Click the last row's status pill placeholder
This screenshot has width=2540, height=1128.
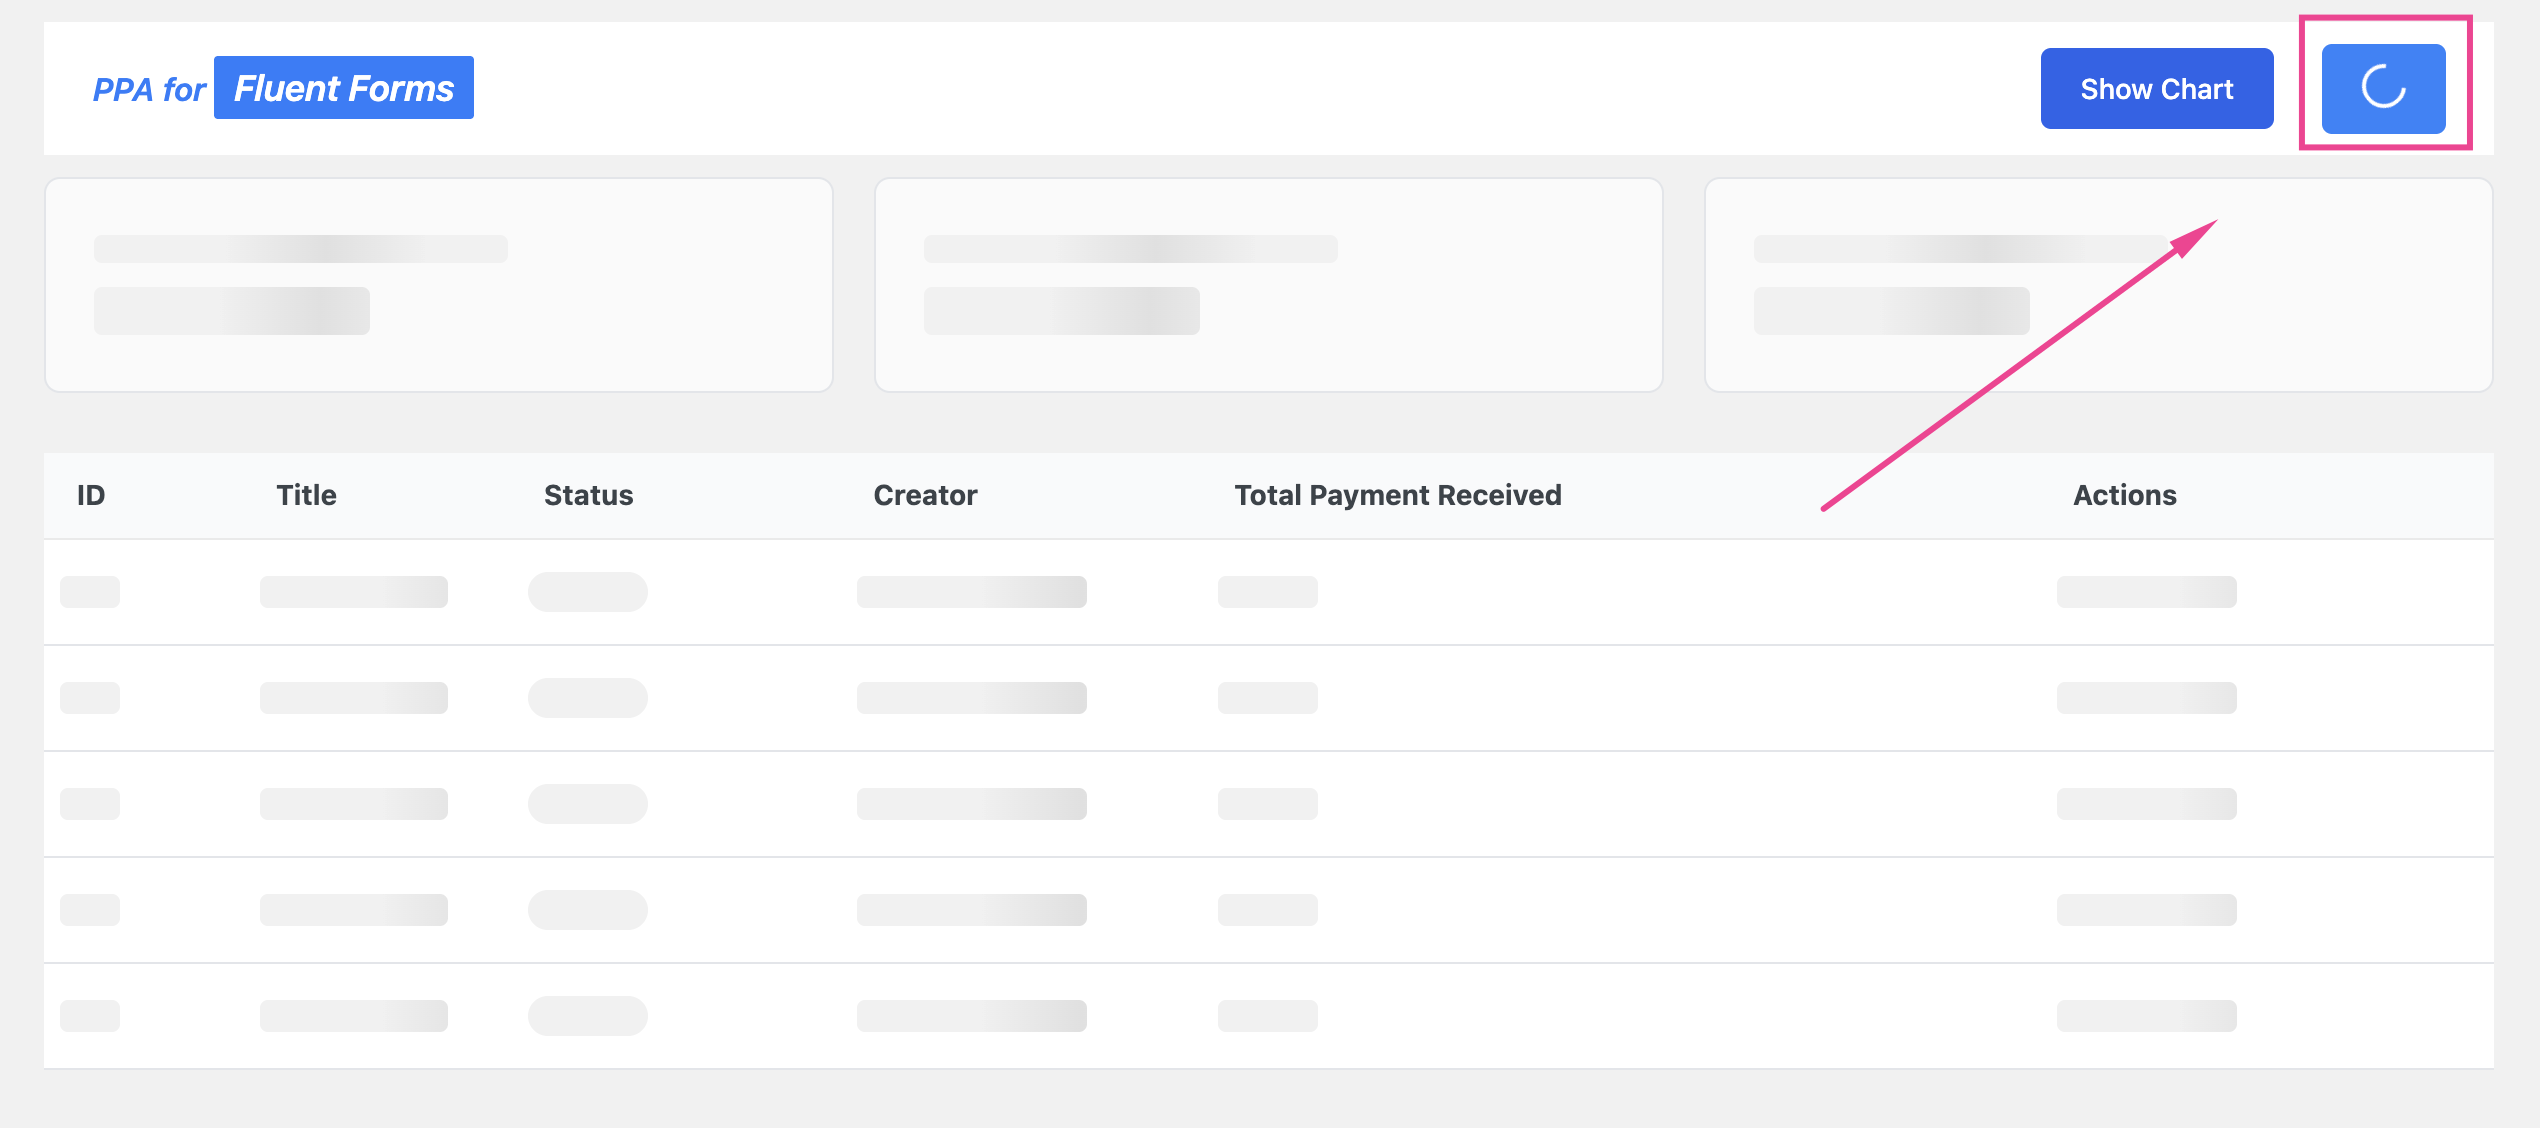[587, 1016]
